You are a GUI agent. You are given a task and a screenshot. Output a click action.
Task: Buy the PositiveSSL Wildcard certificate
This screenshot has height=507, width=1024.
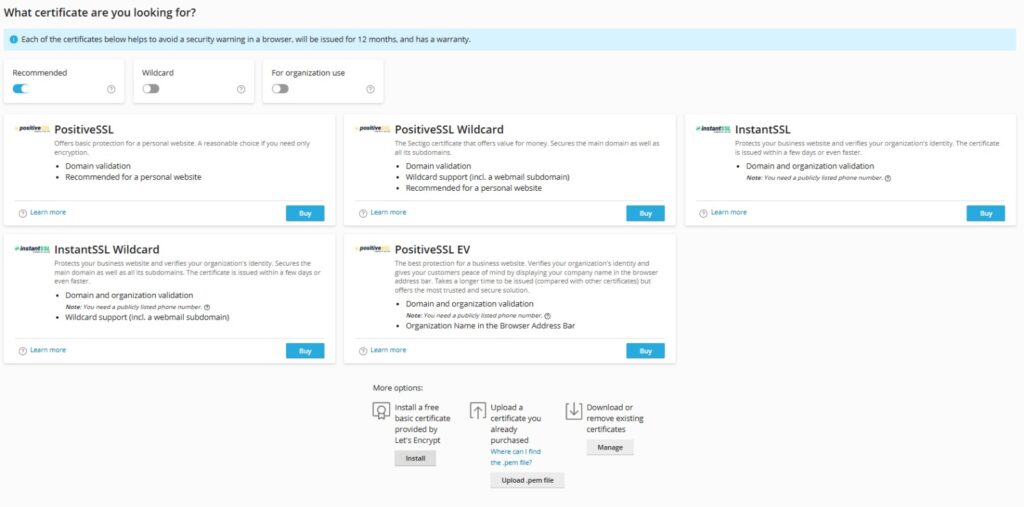point(645,213)
